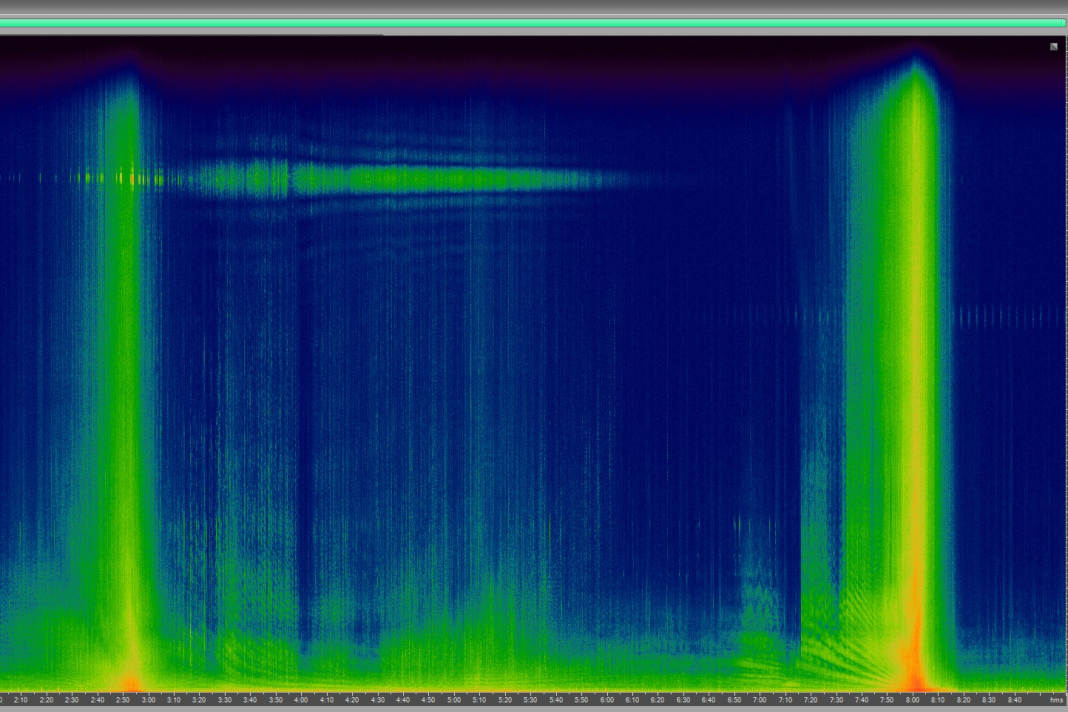Click the 7:30 mark on the timeline ruler

836,699
